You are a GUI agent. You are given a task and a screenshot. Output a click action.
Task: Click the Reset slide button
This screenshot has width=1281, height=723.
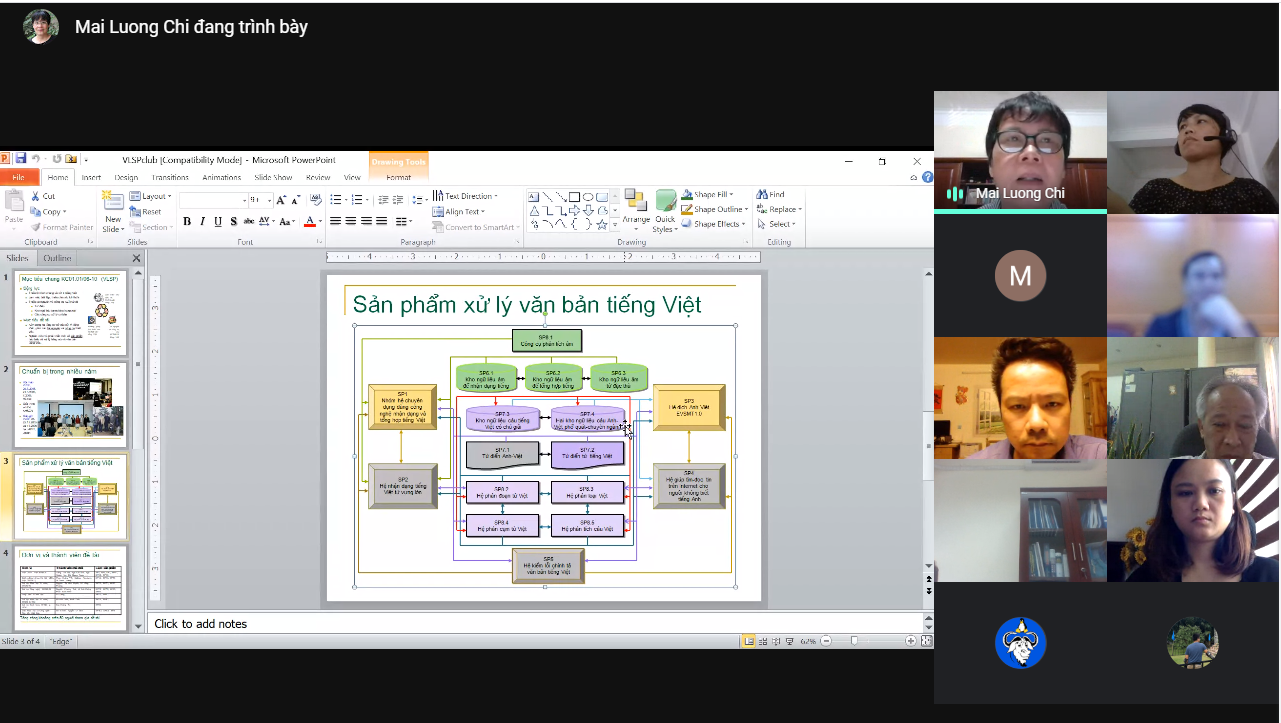(x=147, y=212)
